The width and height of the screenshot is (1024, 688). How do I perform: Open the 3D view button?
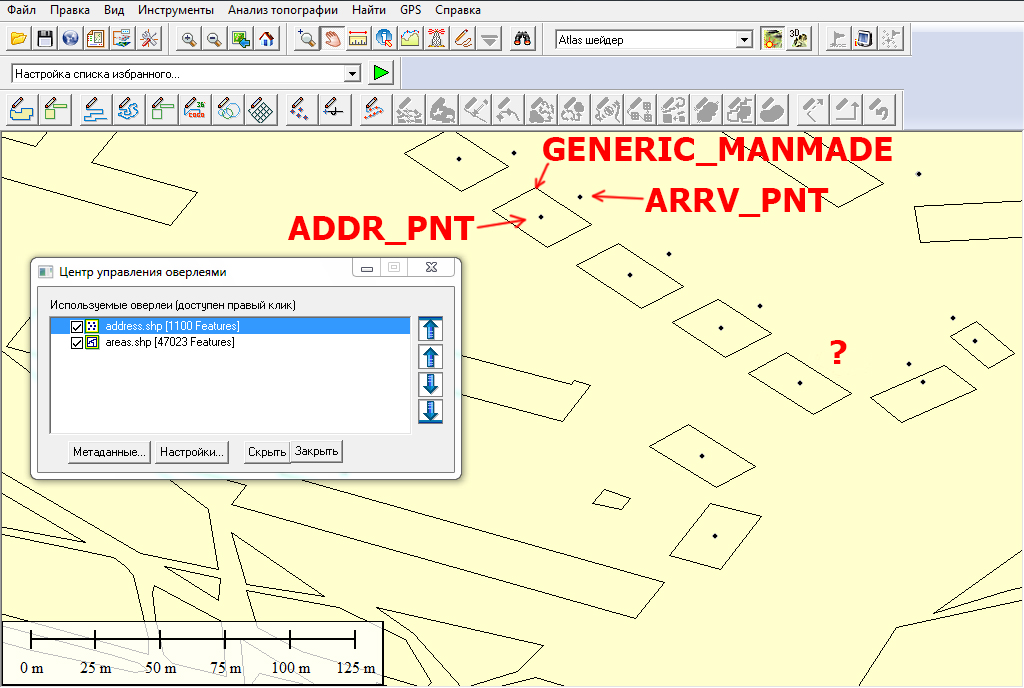(798, 39)
